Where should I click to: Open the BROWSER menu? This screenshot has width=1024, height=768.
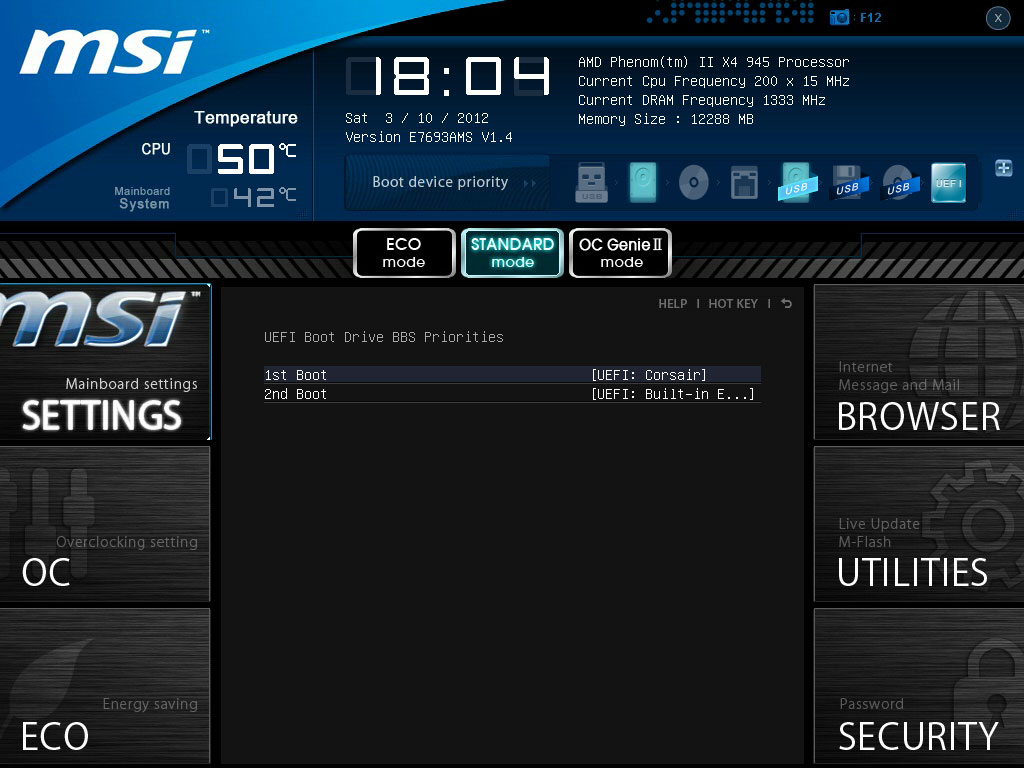919,362
